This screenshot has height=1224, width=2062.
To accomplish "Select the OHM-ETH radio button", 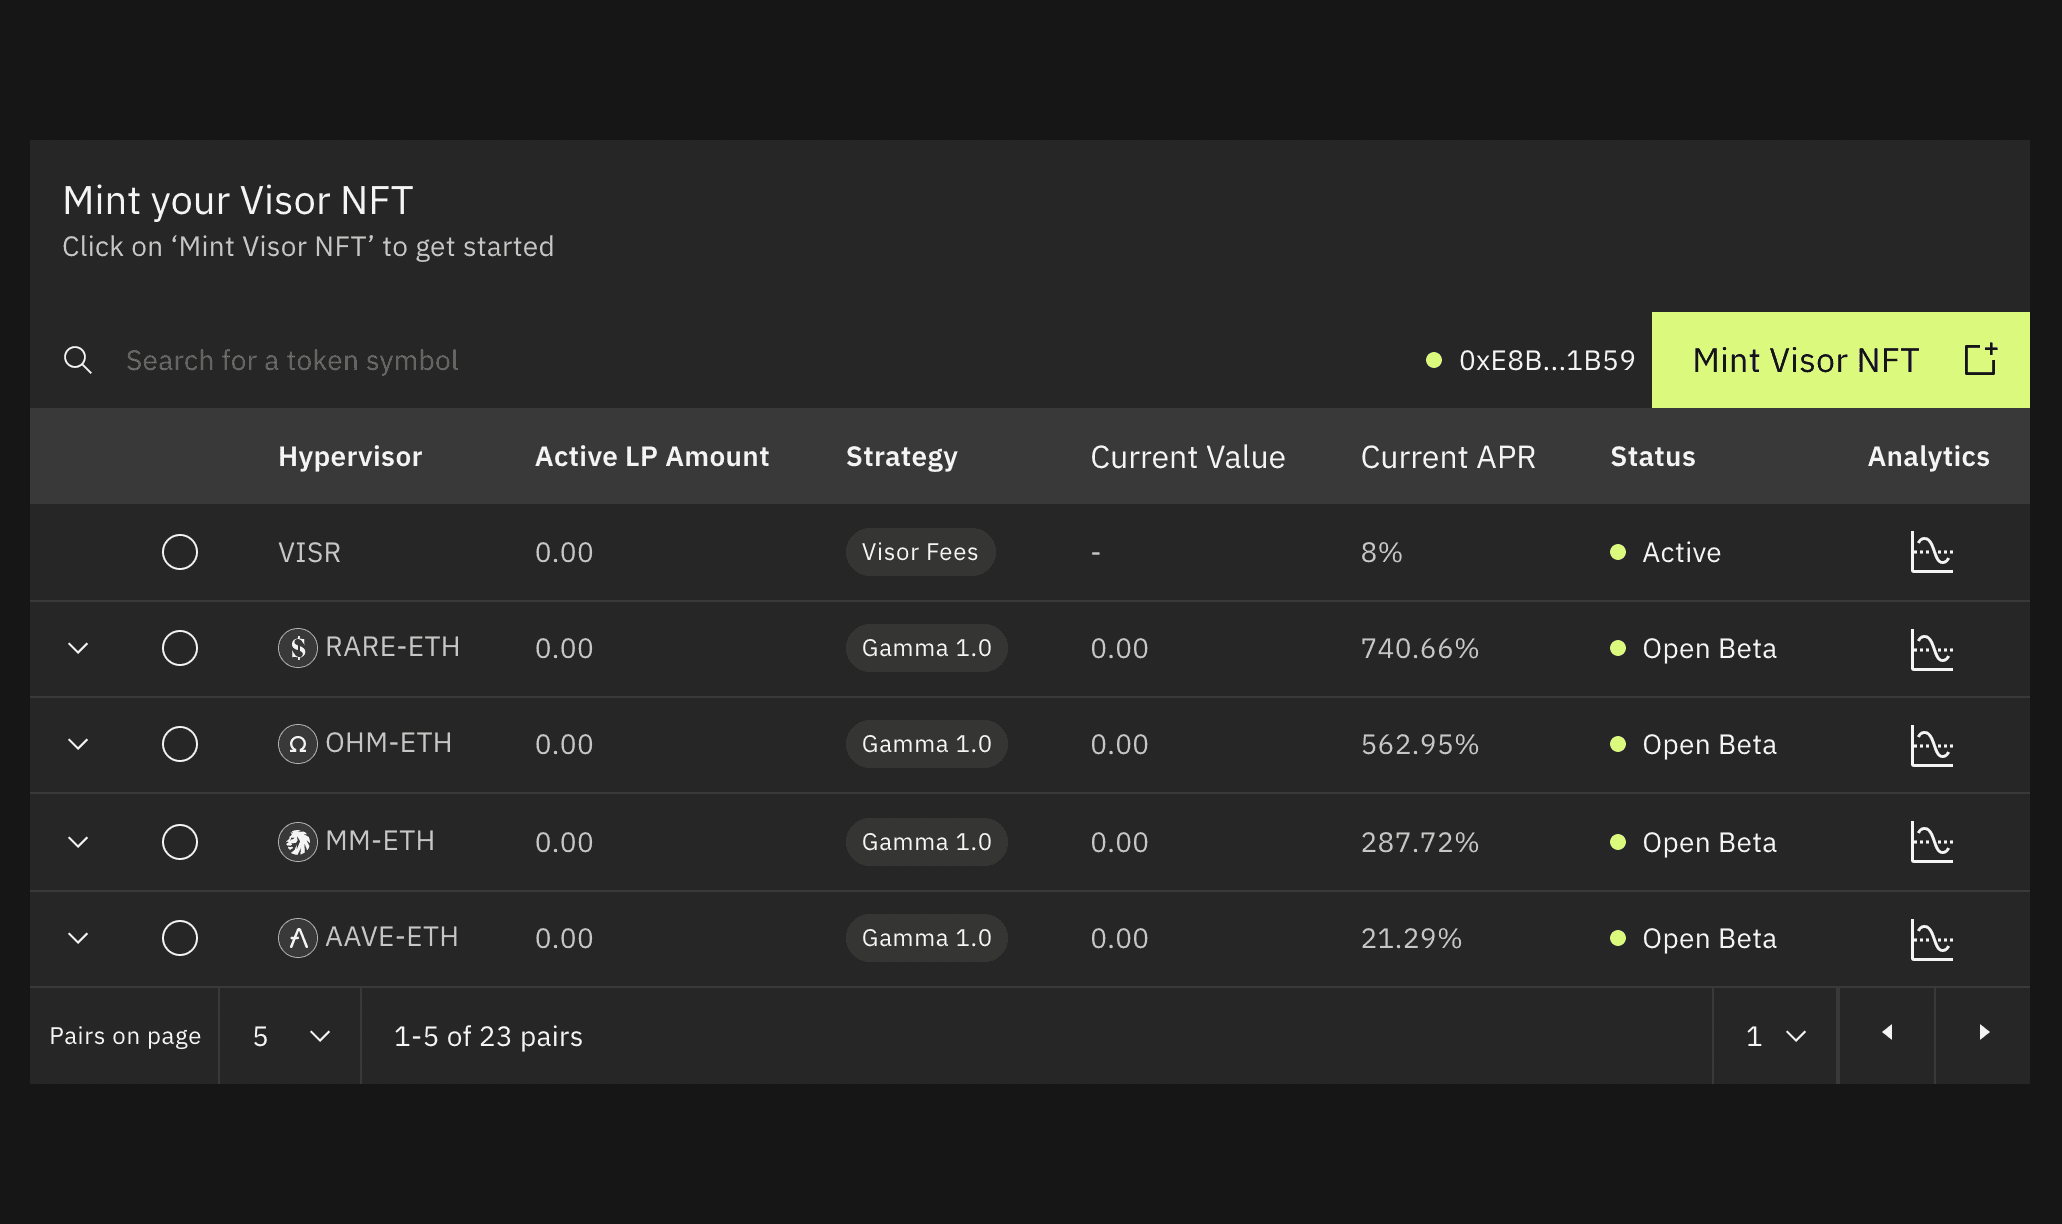I will [180, 744].
